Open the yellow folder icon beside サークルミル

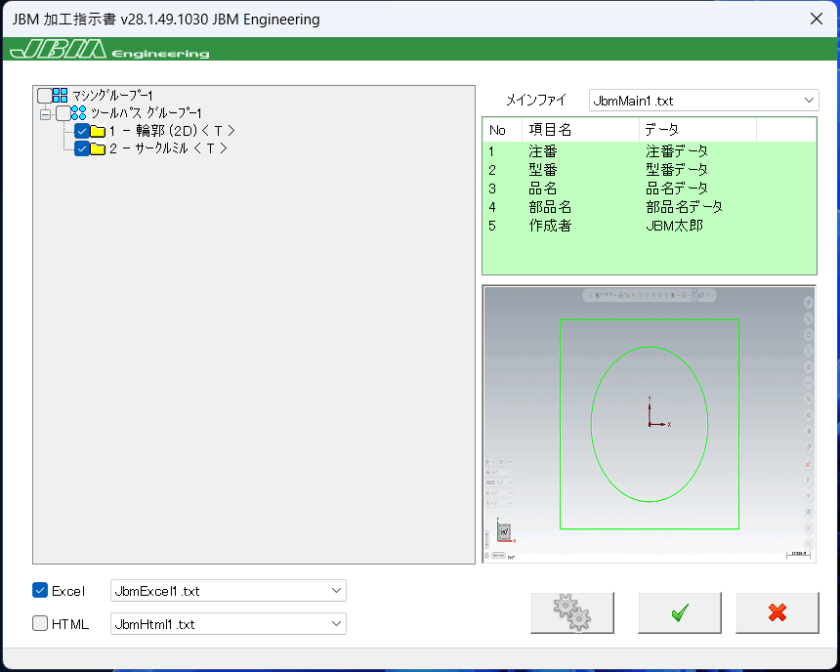point(98,148)
